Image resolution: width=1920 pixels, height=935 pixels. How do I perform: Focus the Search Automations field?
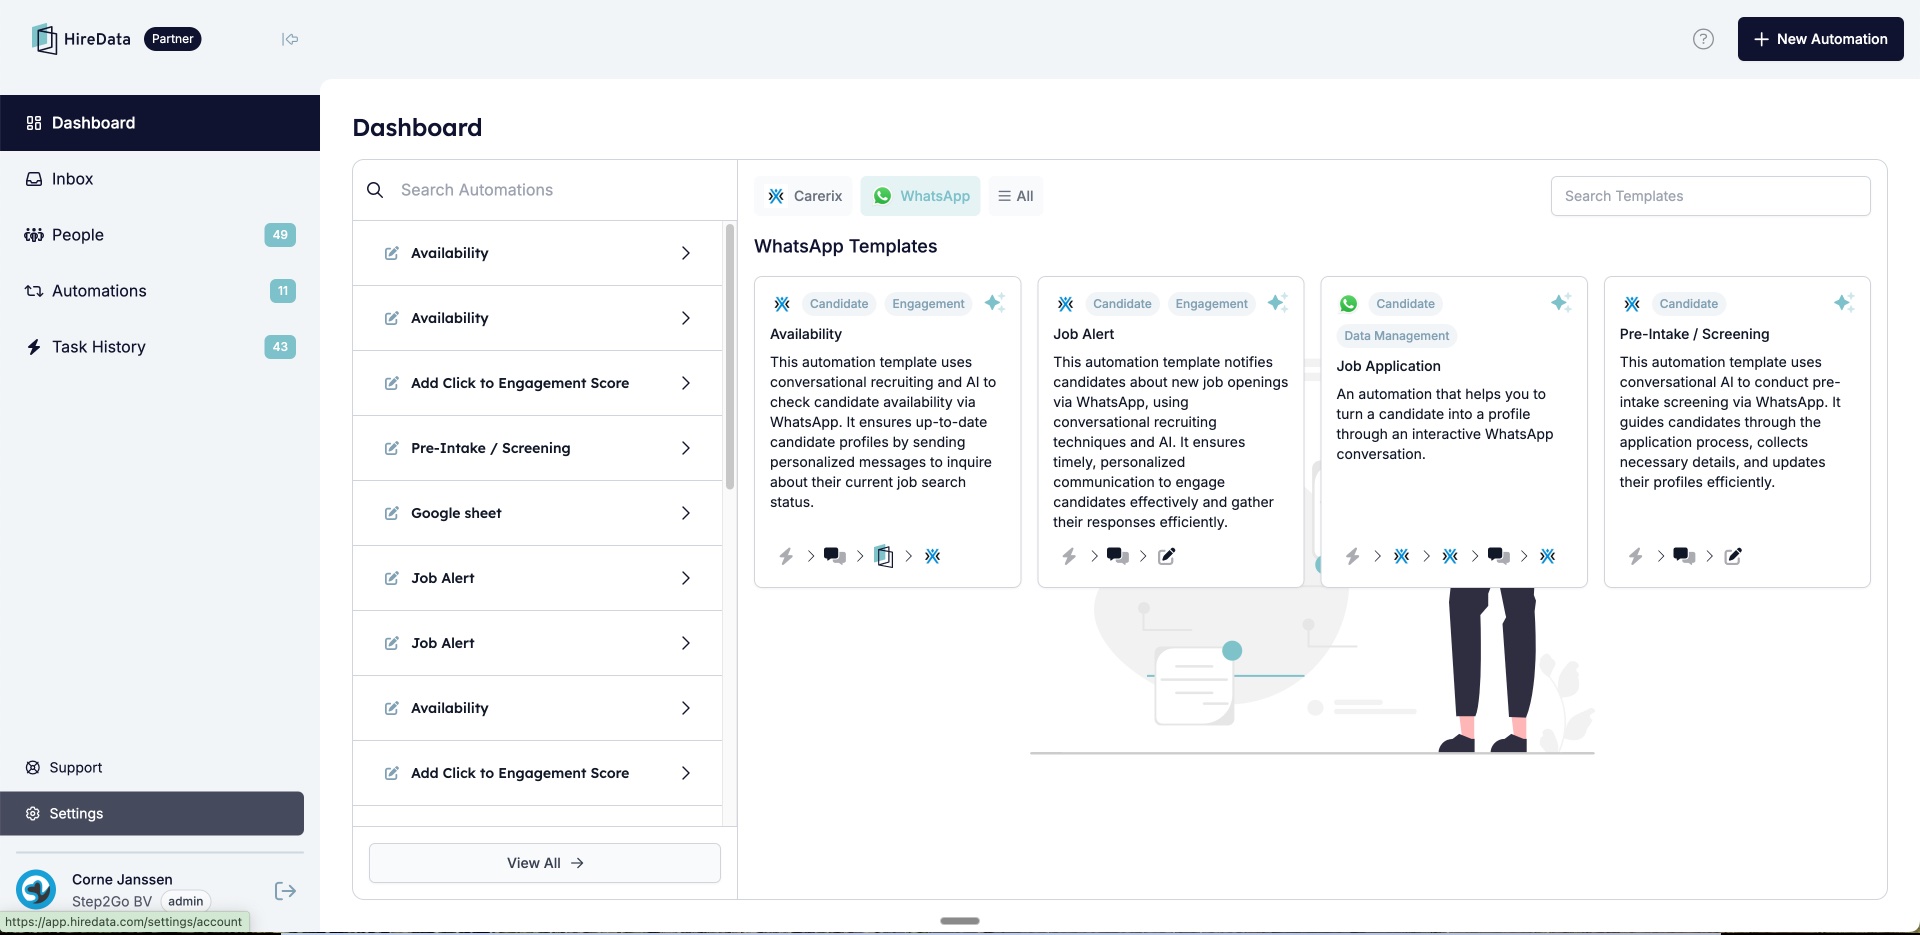(x=545, y=190)
